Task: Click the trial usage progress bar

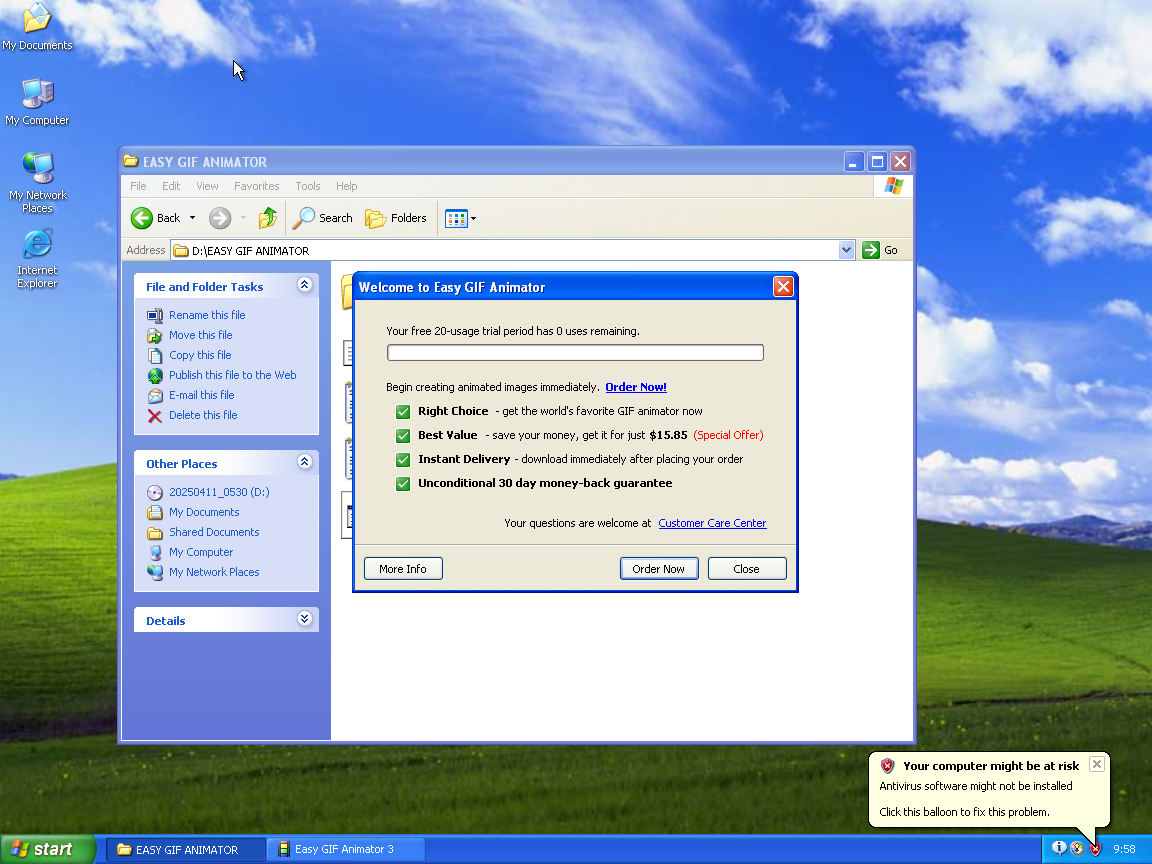Action: [575, 353]
